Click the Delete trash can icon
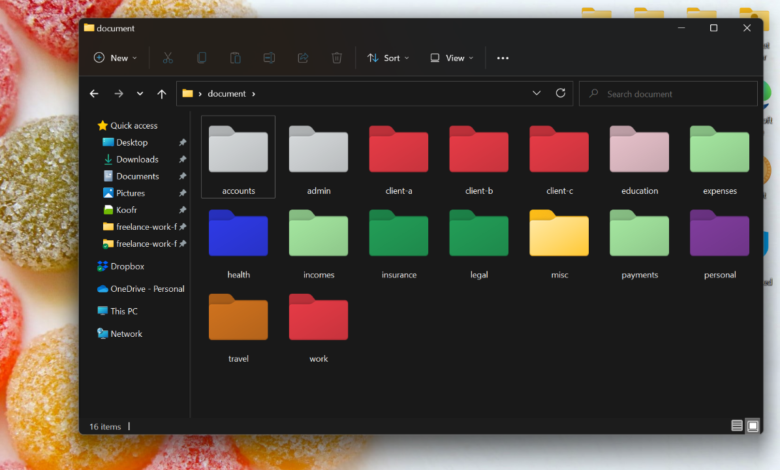 pos(337,58)
